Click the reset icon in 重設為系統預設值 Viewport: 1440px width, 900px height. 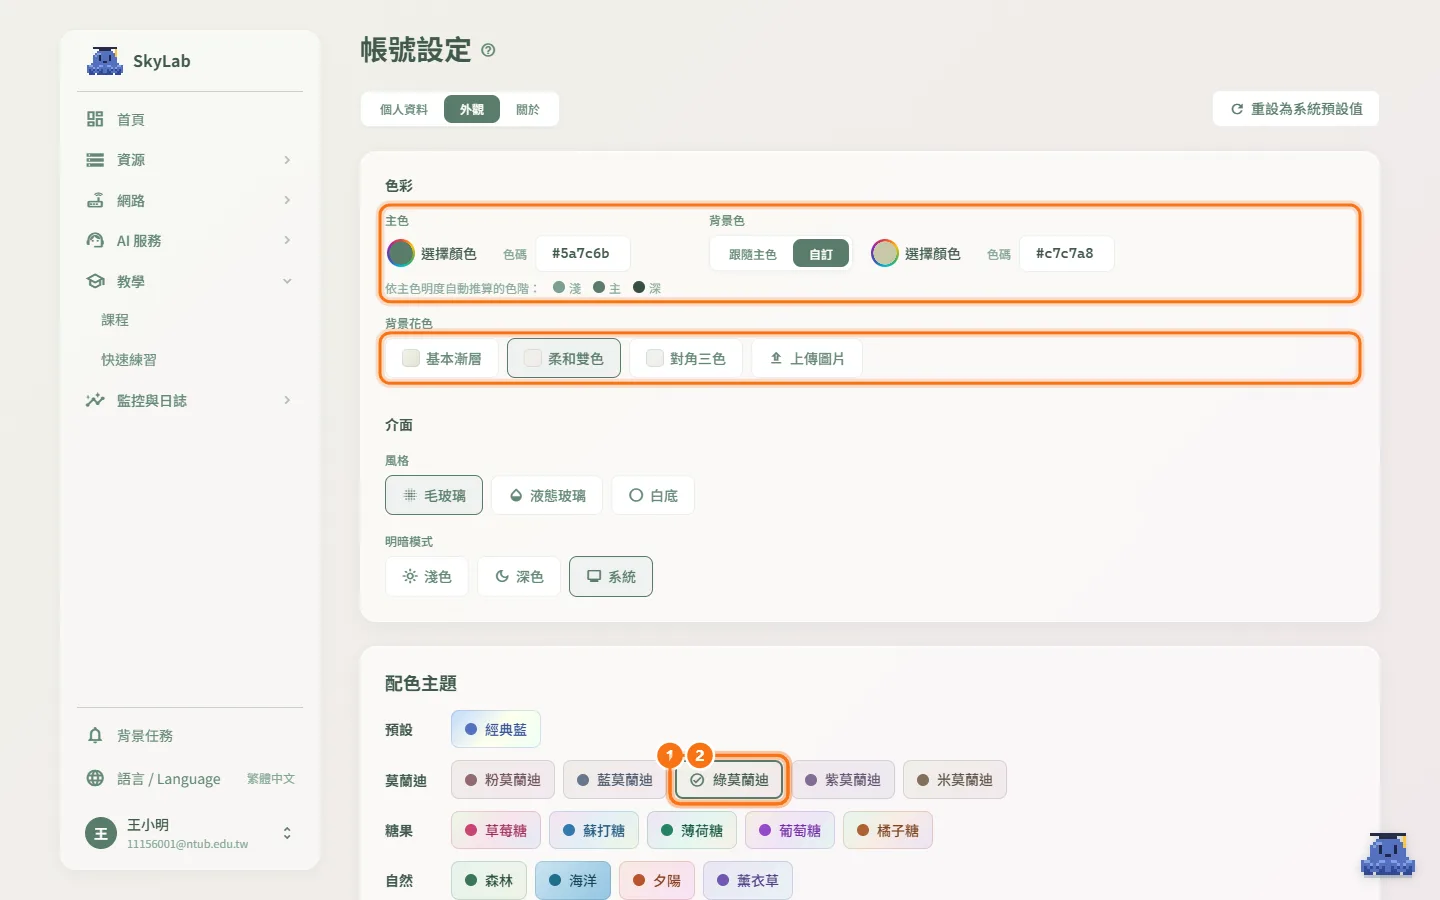tap(1237, 109)
